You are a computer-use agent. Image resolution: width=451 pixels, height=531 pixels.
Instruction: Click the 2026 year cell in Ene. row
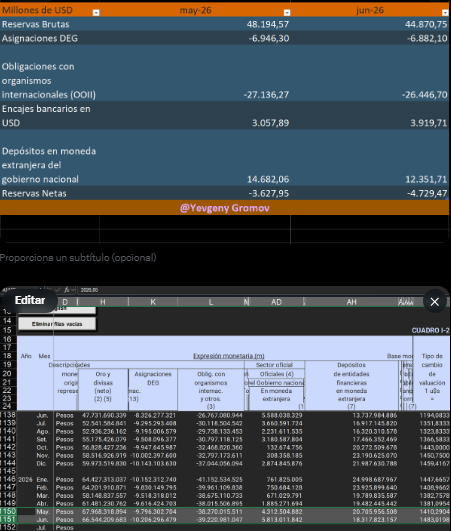(25, 480)
